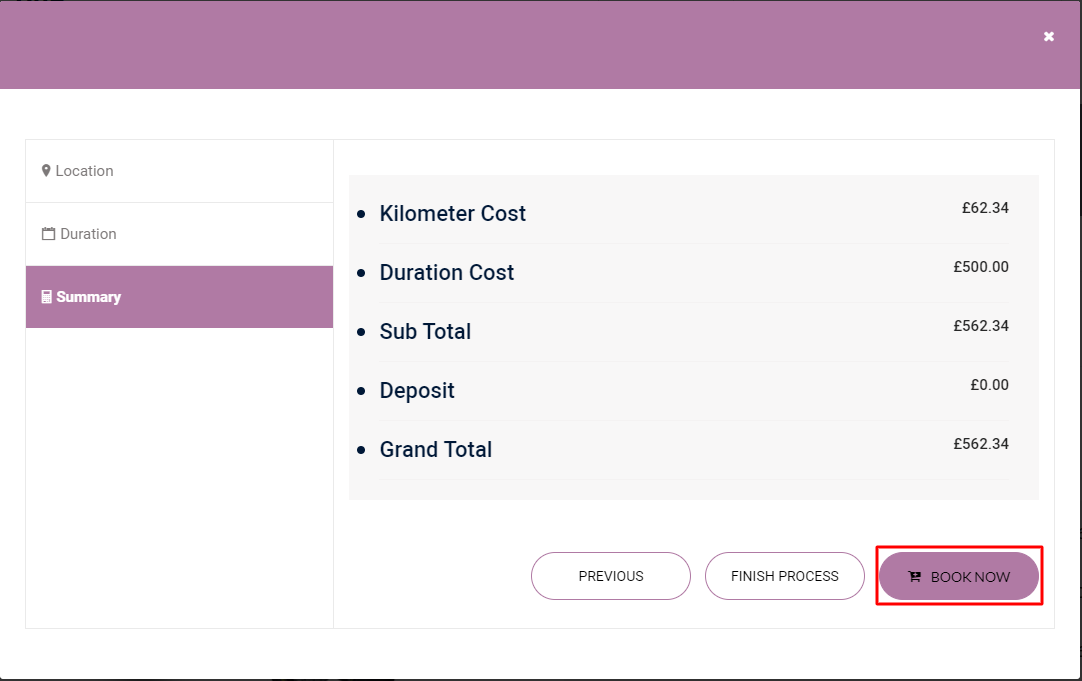Viewport: 1082px width, 681px height.
Task: Confirm the booking with Book Now
Action: coord(959,576)
